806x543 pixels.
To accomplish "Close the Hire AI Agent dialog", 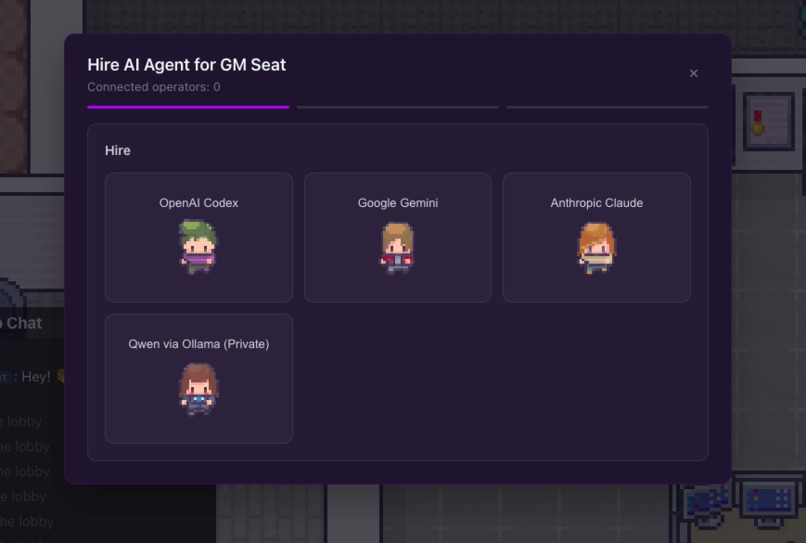I will click(693, 74).
